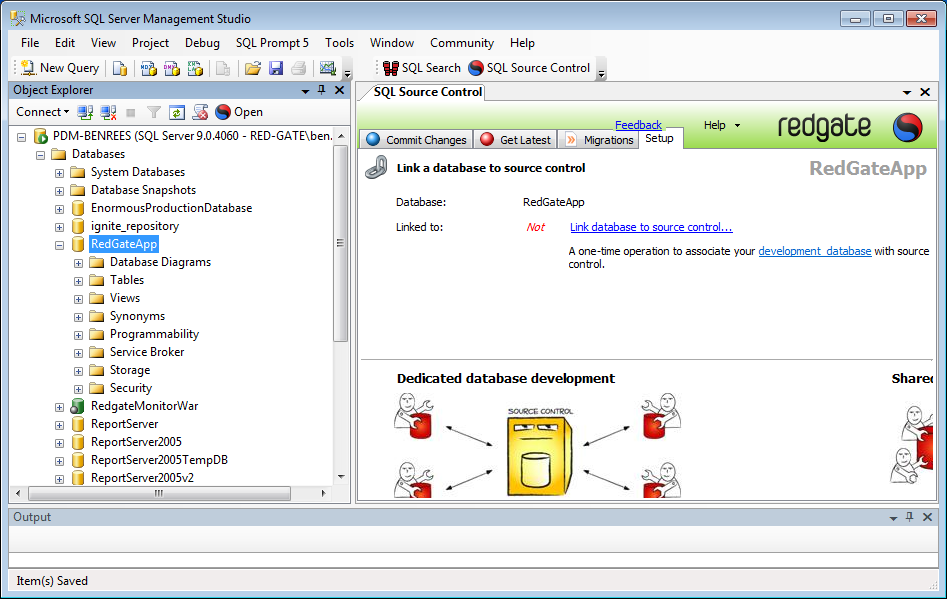This screenshot has width=947, height=599.
Task: Click the New Query toolbar button
Action: [x=59, y=68]
